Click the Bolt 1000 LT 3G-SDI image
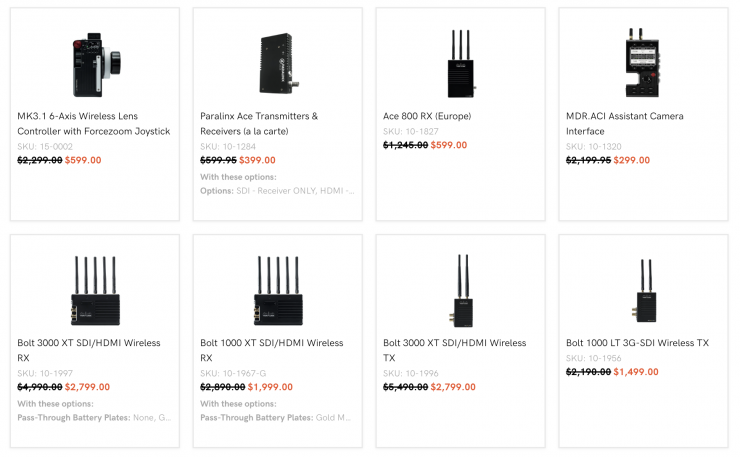Screen dimensions: 740x457 (643, 288)
